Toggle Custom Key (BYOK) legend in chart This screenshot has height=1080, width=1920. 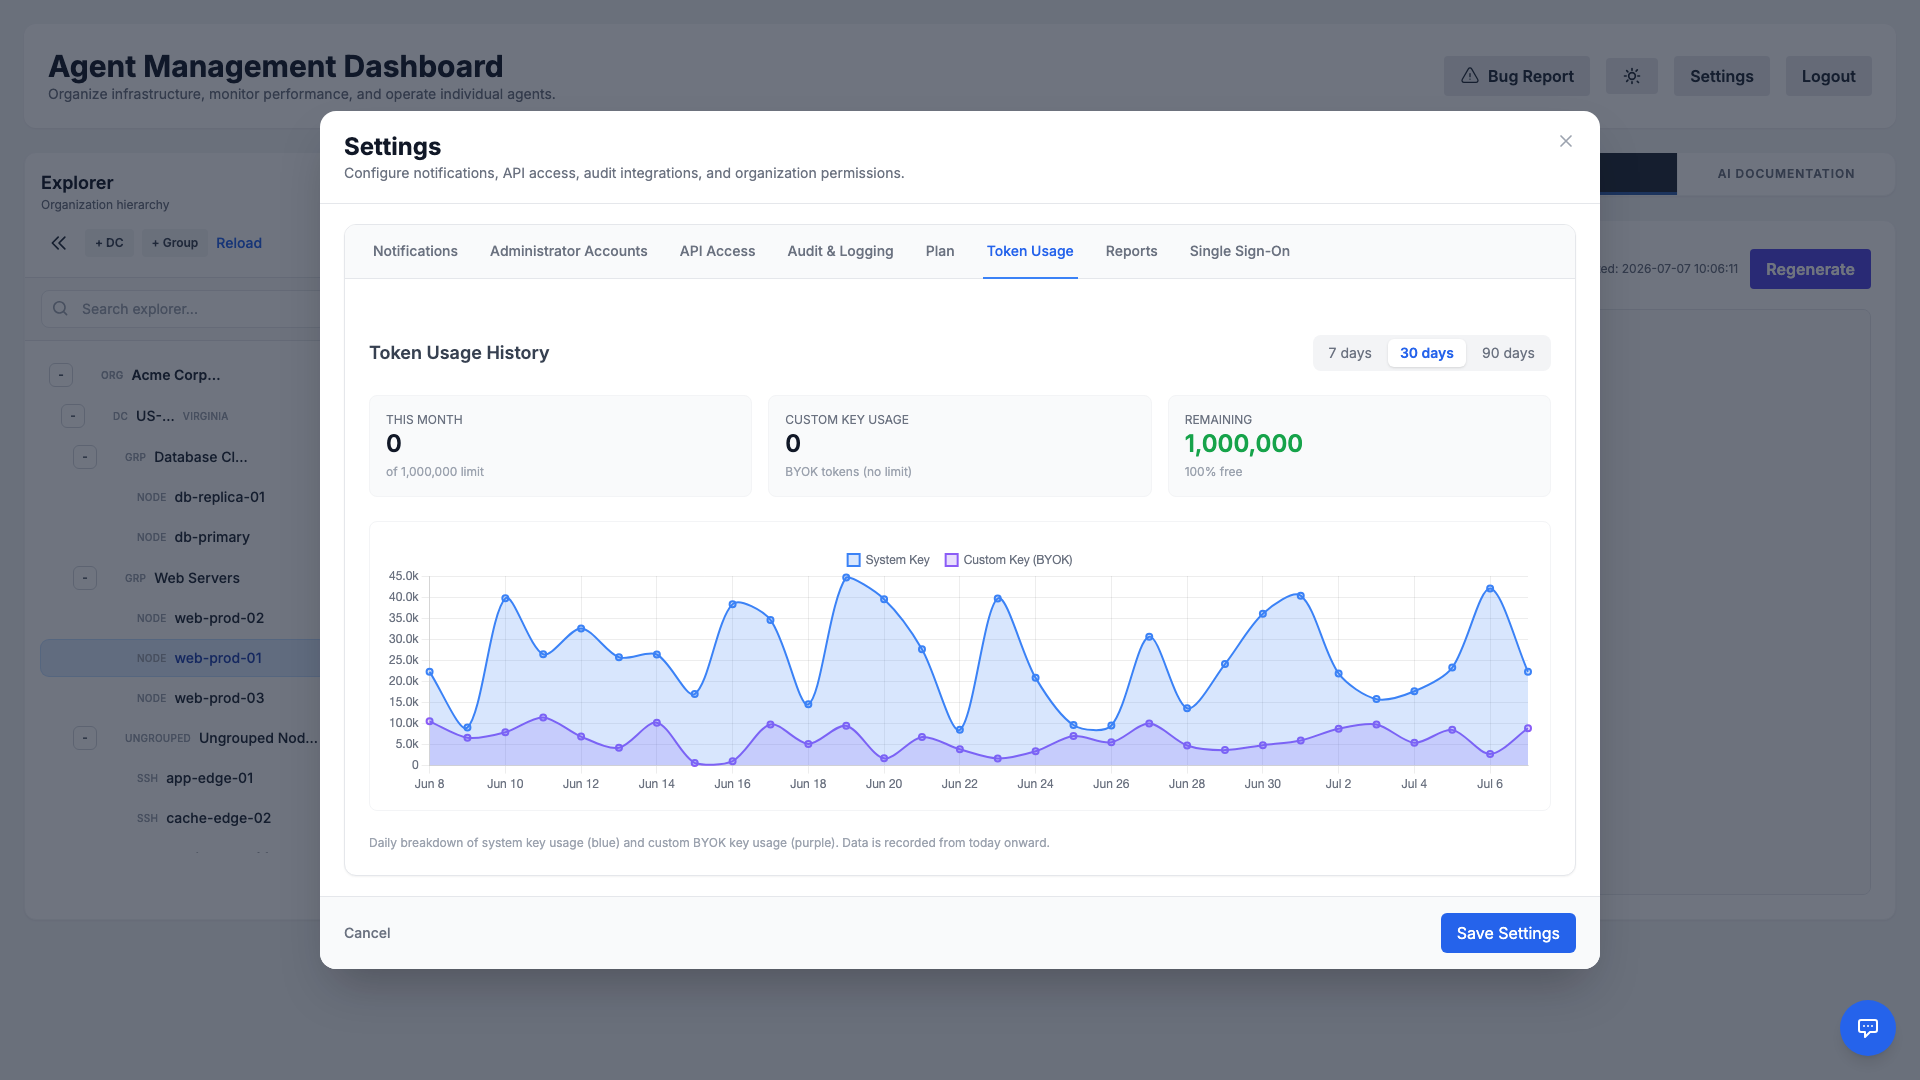1008,560
